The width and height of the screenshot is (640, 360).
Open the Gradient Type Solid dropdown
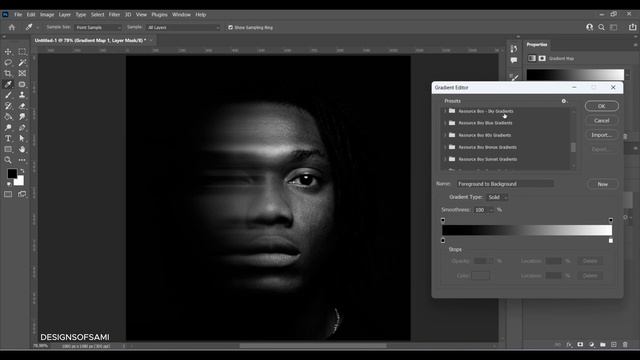coord(497,197)
